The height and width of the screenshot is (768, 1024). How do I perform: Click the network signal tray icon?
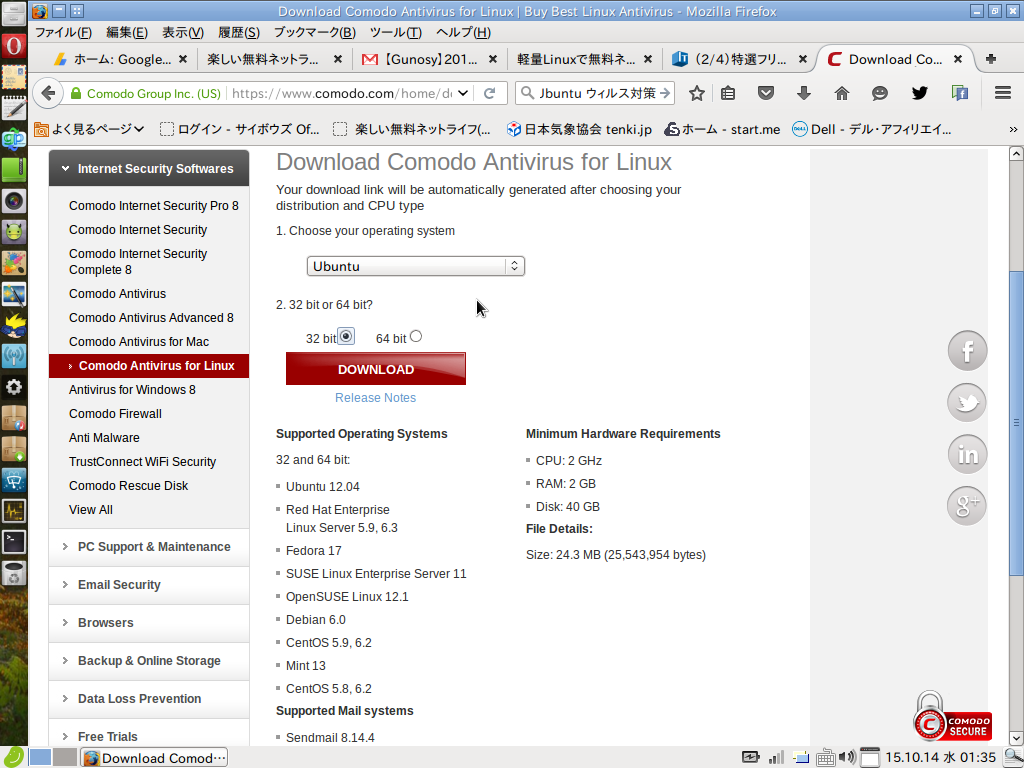point(776,758)
